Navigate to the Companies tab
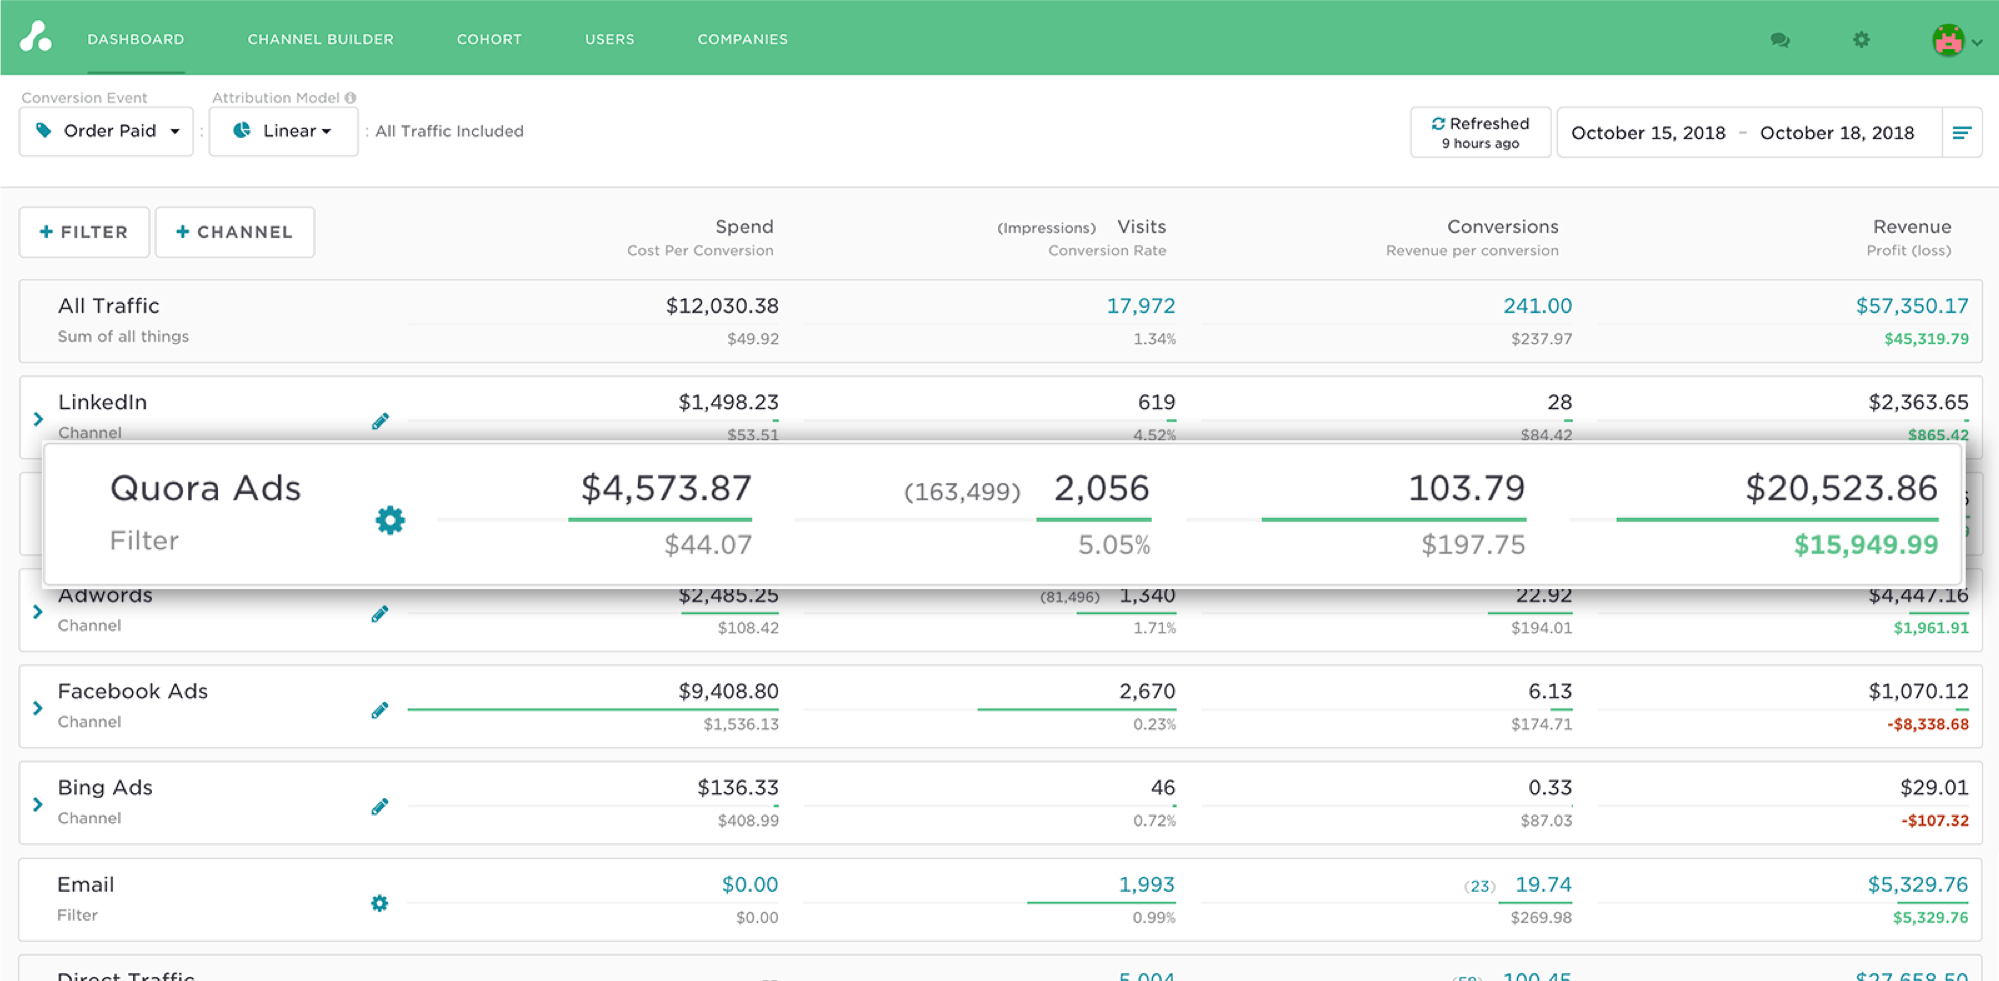The height and width of the screenshot is (981, 1999). [x=743, y=39]
